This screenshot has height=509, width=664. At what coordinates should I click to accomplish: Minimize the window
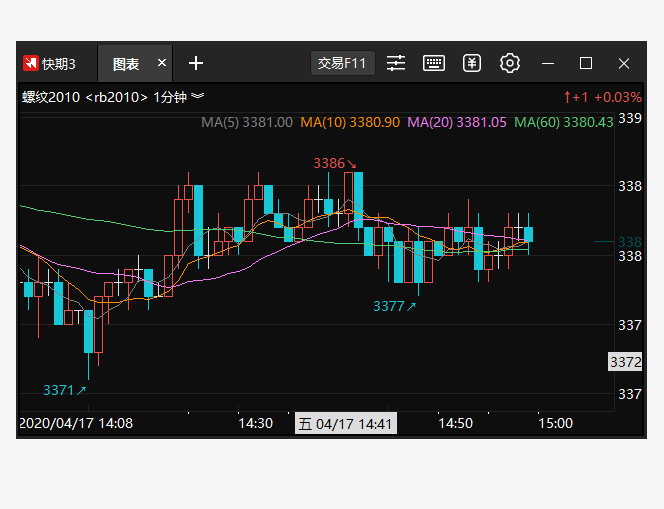pos(548,64)
